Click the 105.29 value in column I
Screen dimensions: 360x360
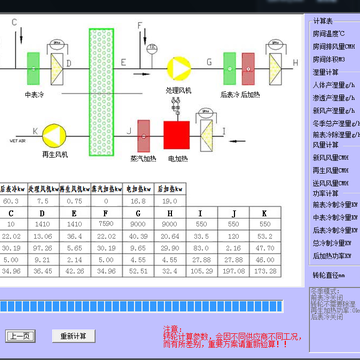point(202,271)
